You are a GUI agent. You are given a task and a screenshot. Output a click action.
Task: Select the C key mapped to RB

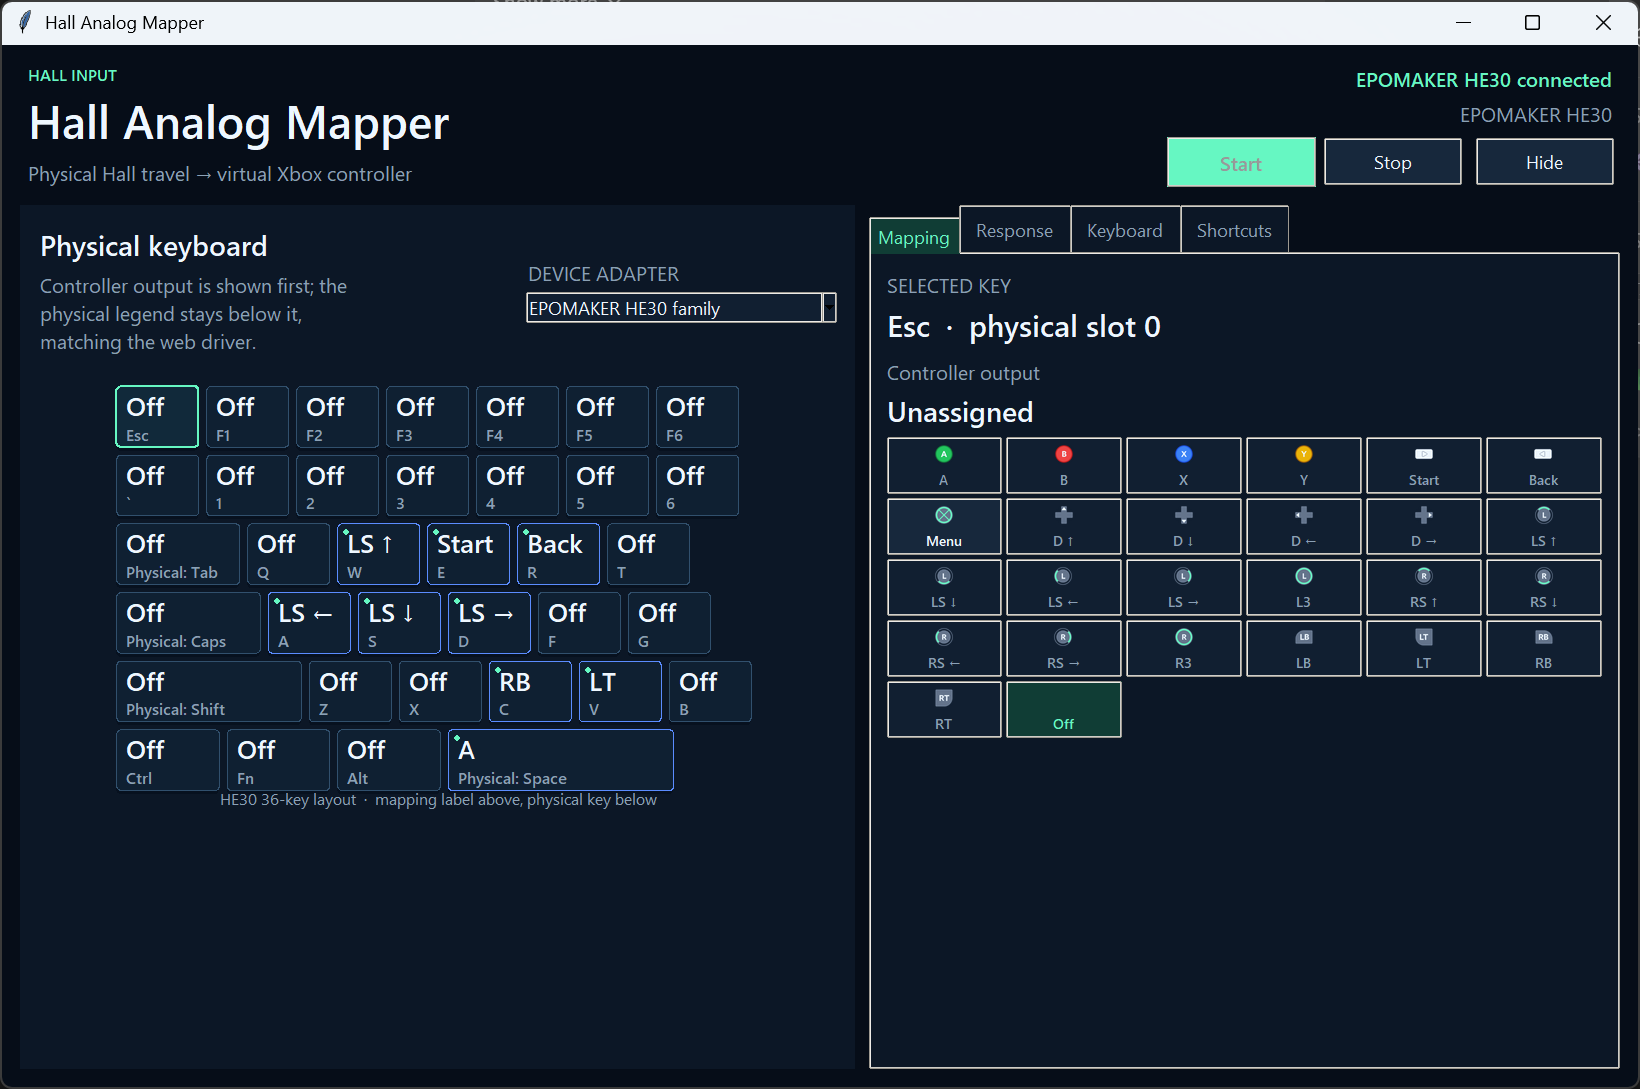(530, 691)
